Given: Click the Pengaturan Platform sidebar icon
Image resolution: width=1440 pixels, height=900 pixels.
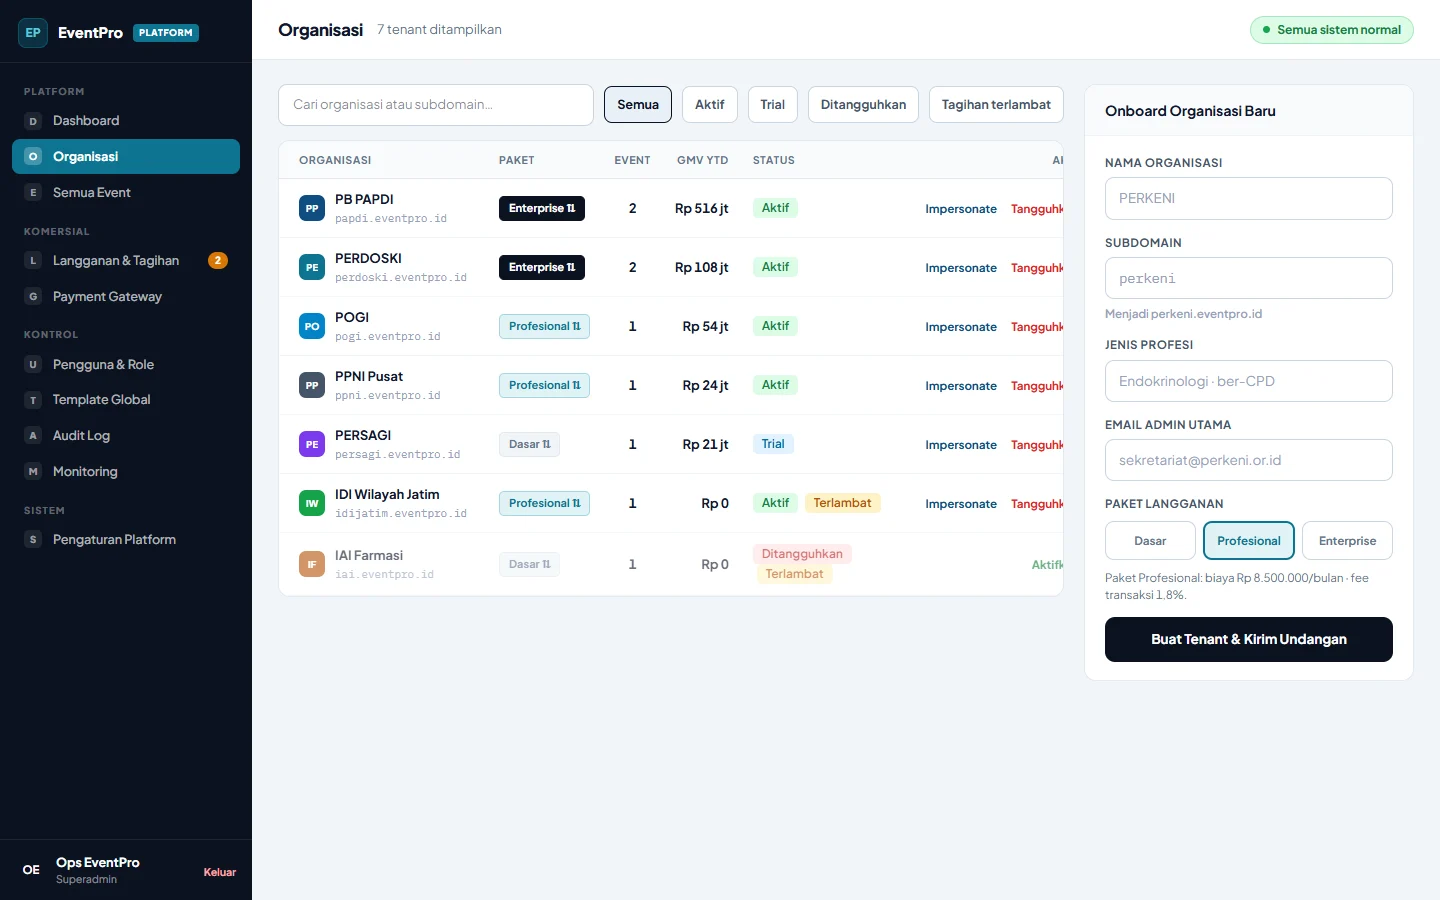Looking at the screenshot, I should [x=33, y=540].
